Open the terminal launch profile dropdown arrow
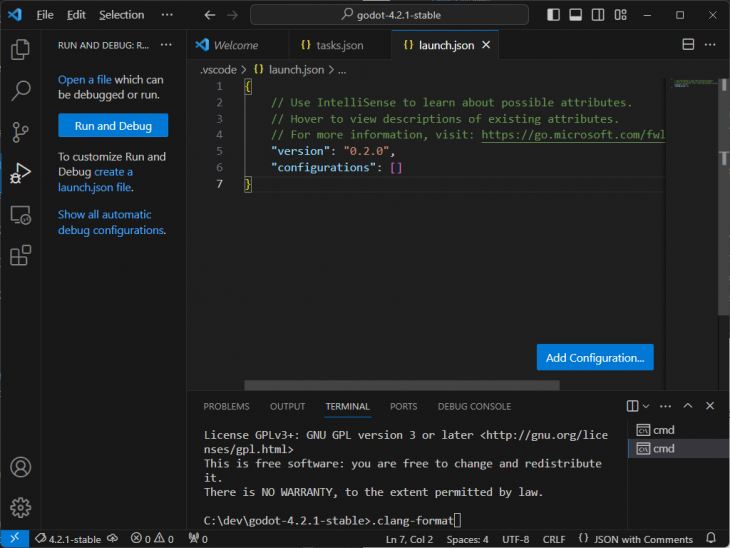Image resolution: width=730 pixels, height=548 pixels. (x=646, y=407)
